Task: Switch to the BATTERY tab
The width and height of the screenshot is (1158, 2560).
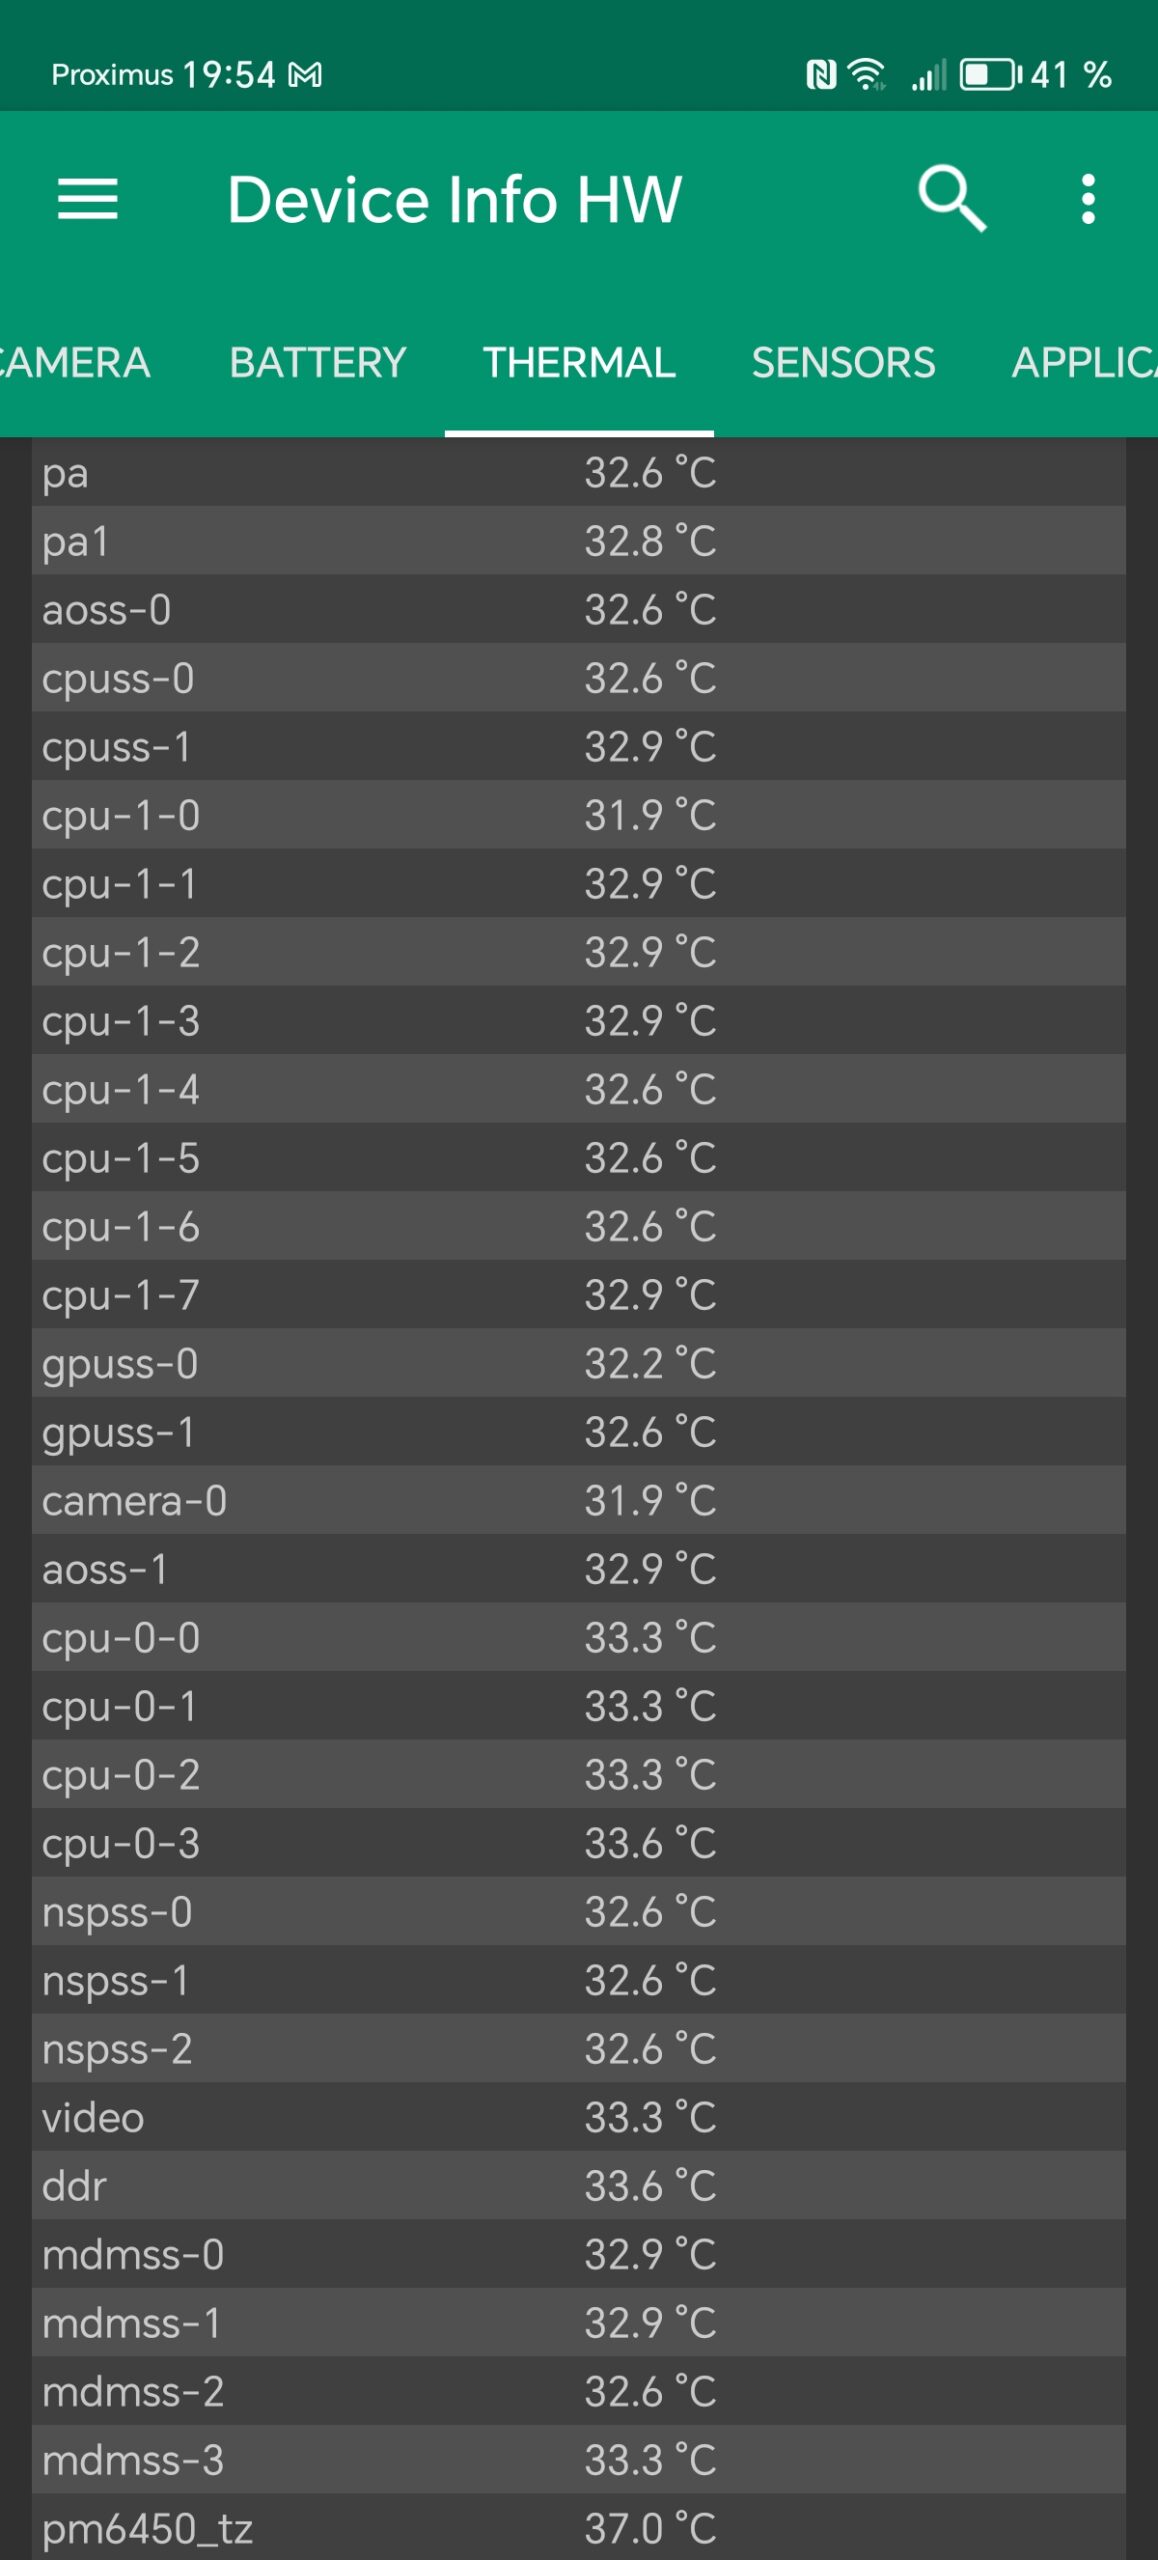Action: pos(317,362)
